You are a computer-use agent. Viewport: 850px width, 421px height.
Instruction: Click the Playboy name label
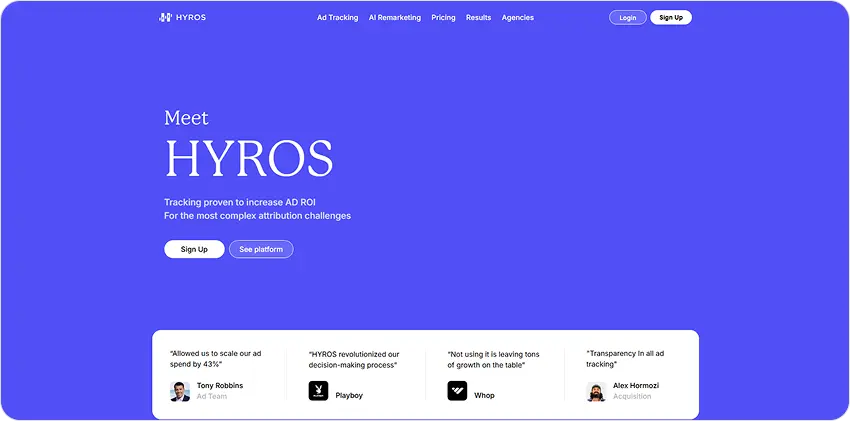click(x=349, y=396)
